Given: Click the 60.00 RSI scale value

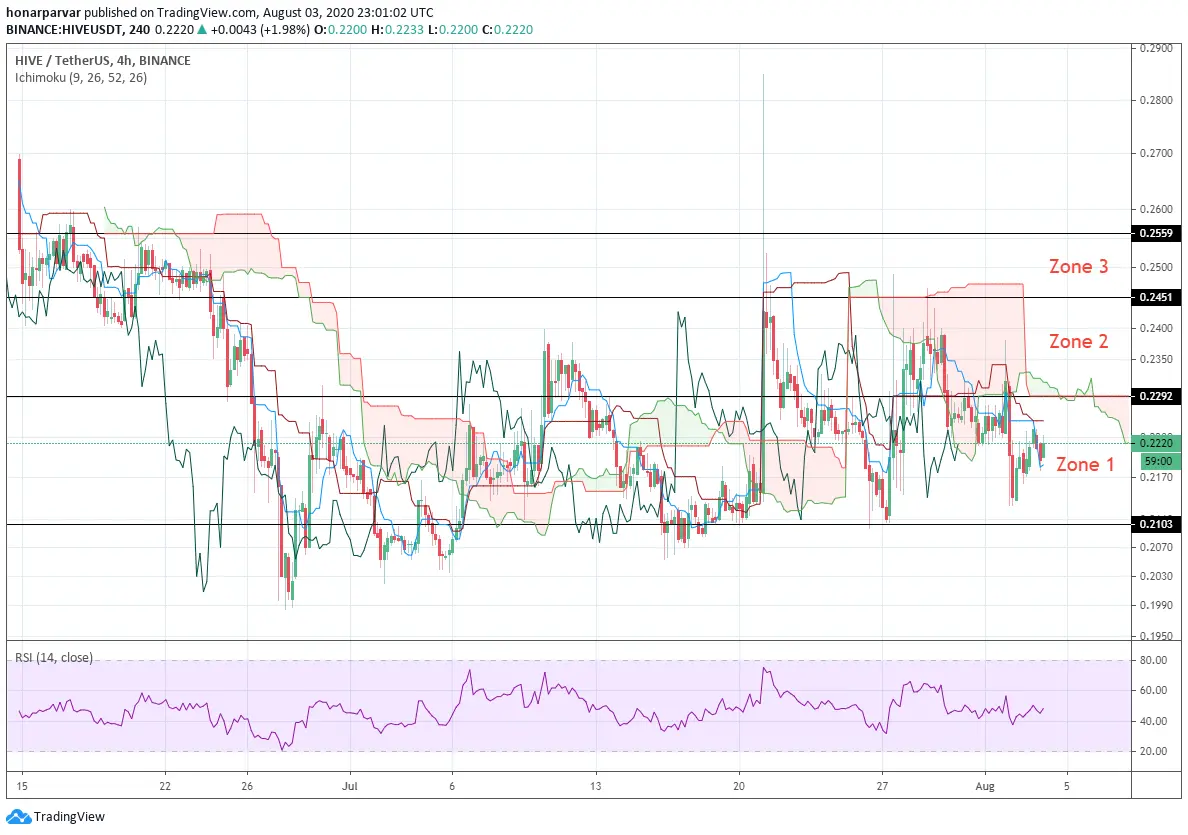Looking at the screenshot, I should click(x=1153, y=690).
